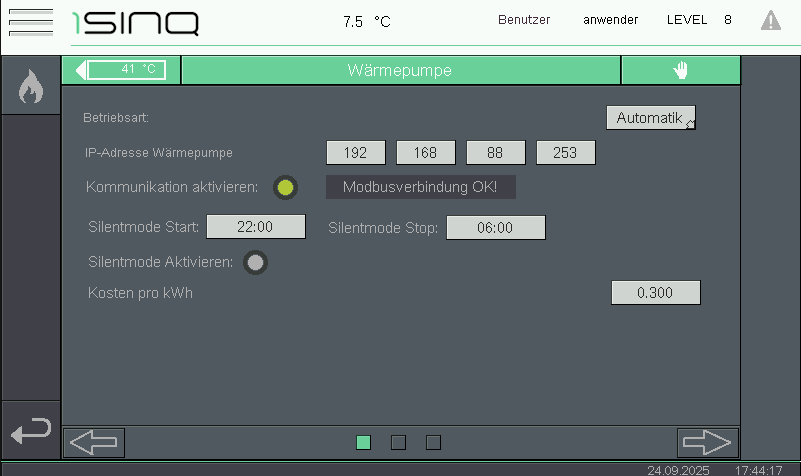Screen dimensions: 801x476
Task: Select the first page indicator square
Action: (363, 442)
